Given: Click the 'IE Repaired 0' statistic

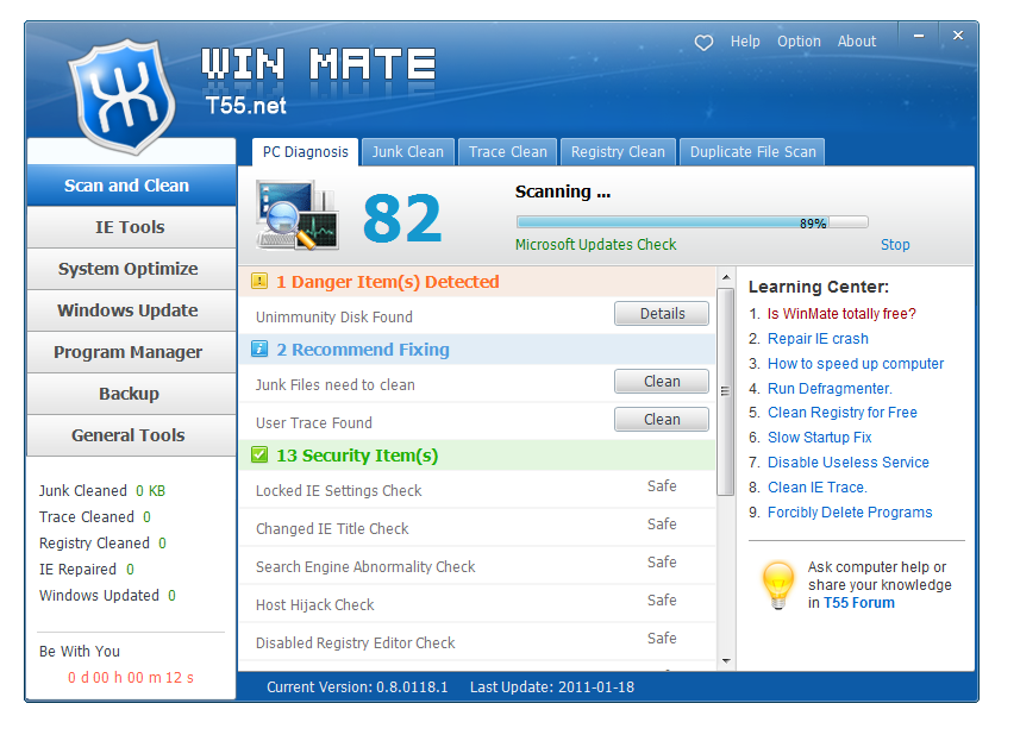Looking at the screenshot, I should 87,569.
